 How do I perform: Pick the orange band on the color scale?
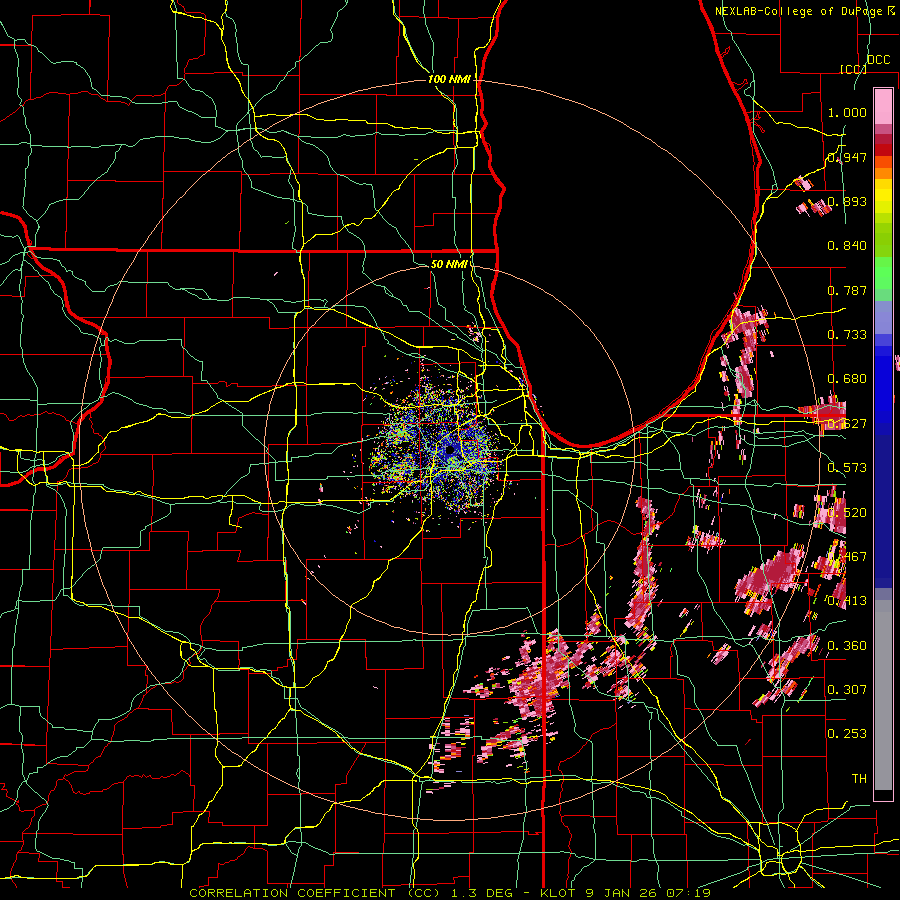click(883, 172)
